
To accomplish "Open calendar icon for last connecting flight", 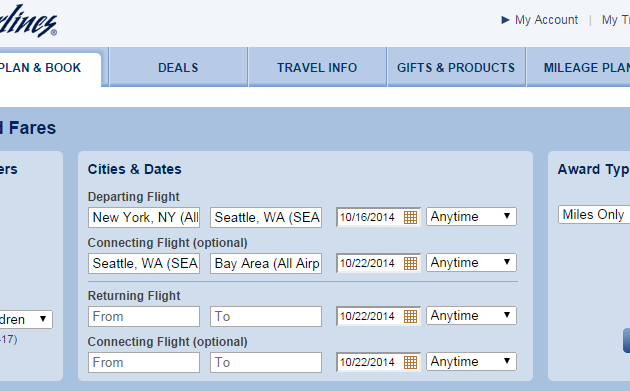I will click(410, 362).
